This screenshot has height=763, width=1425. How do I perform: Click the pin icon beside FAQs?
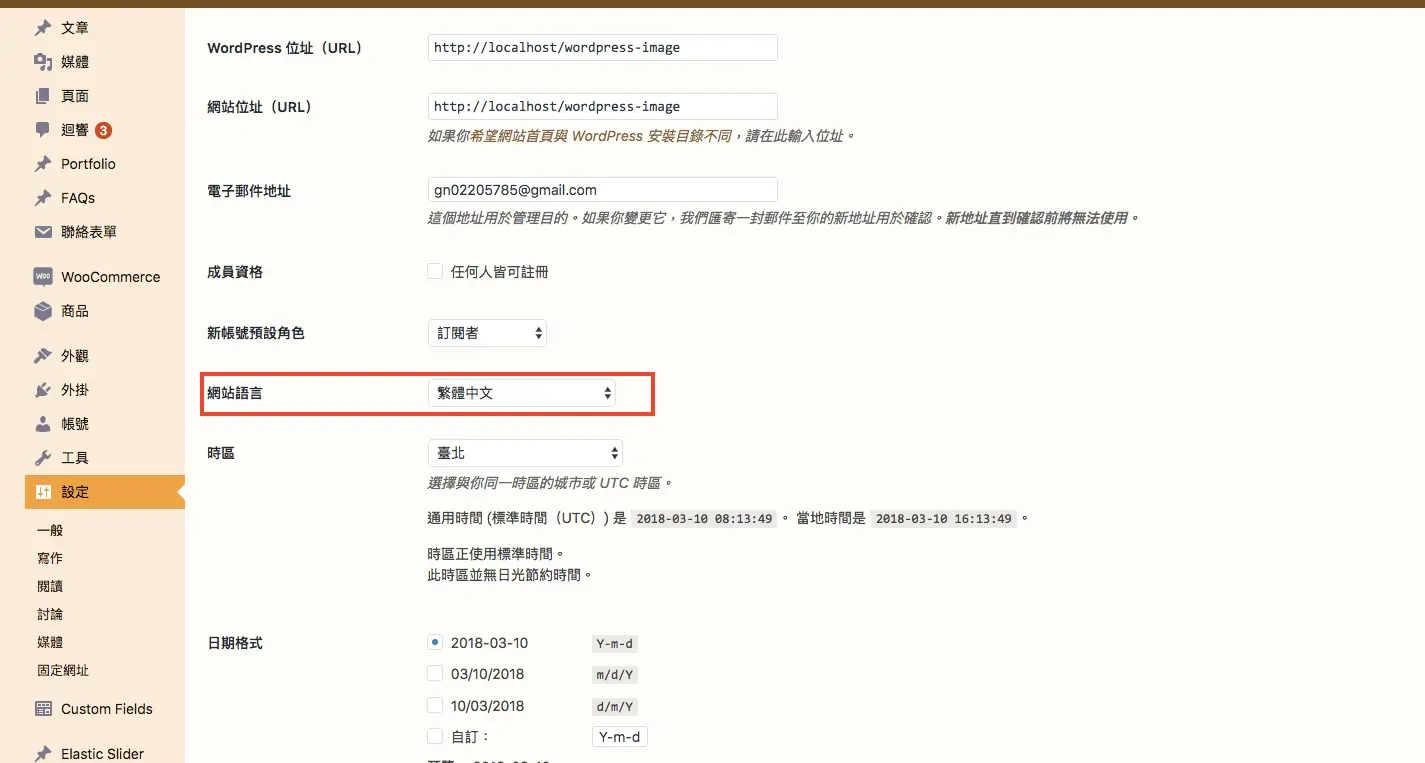(43, 198)
